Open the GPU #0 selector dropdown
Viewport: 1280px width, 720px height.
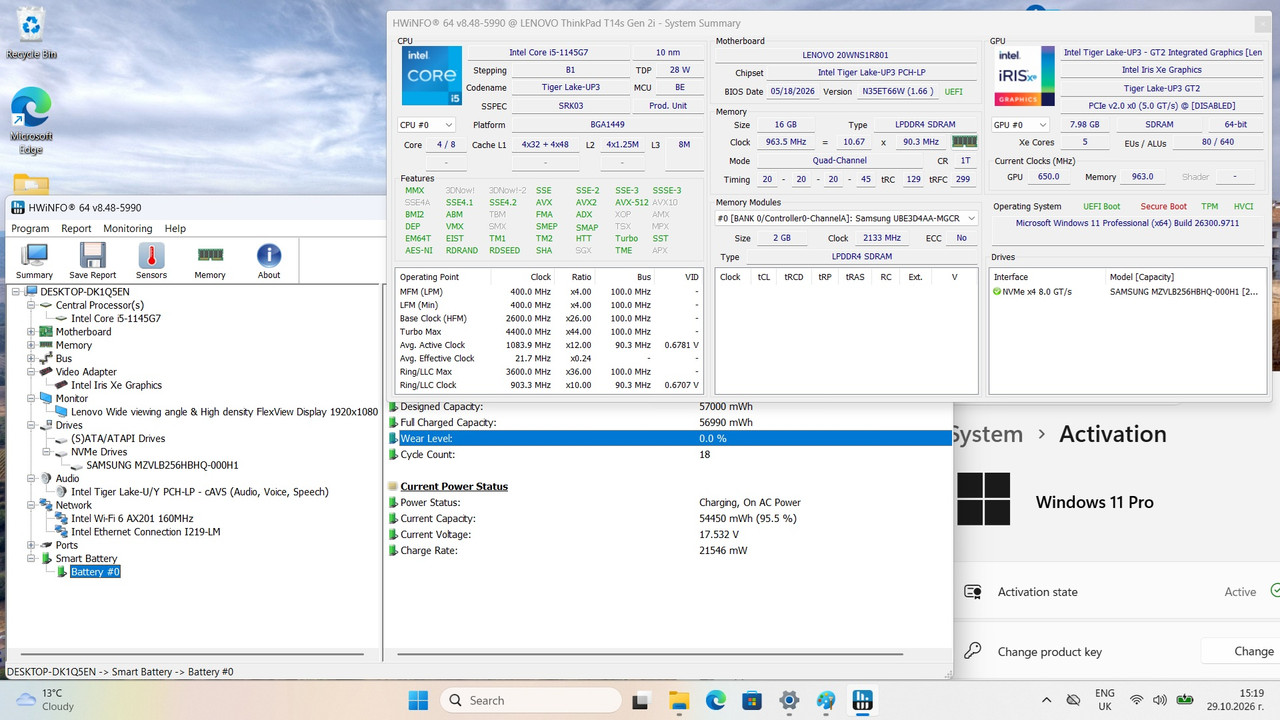1019,125
